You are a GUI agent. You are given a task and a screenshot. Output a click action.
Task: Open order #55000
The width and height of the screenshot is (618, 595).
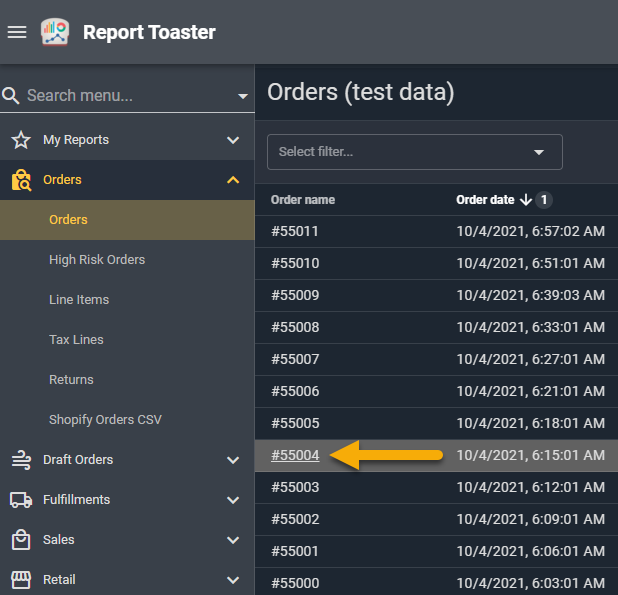click(295, 583)
